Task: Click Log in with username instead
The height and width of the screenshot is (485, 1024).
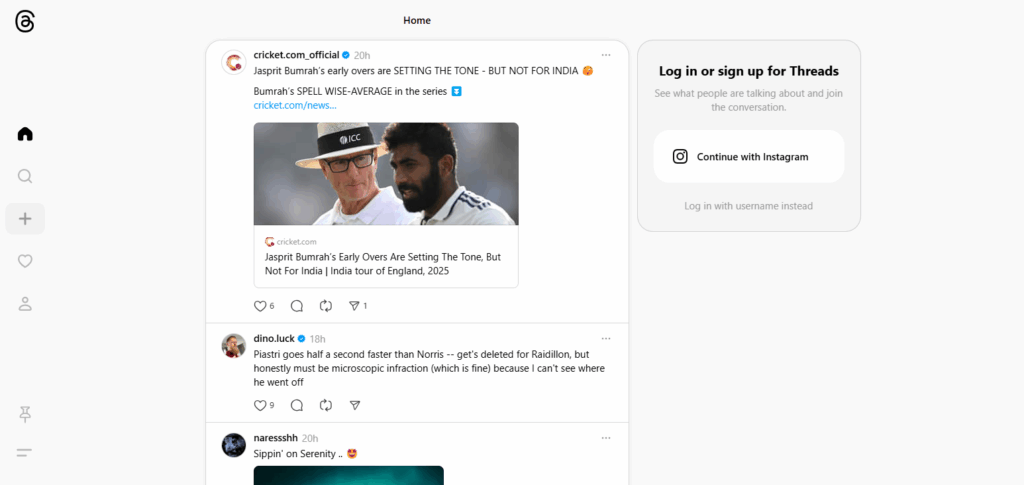Action: (x=748, y=206)
